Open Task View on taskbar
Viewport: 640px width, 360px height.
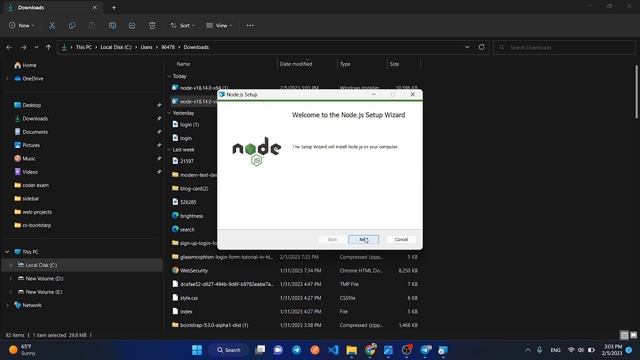[260, 350]
